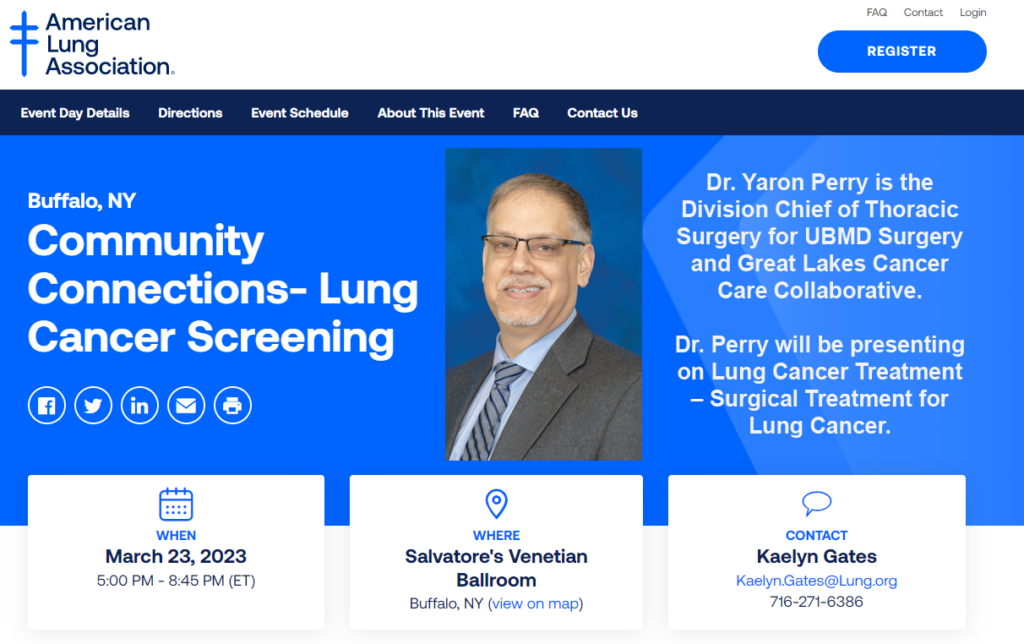Select the 'March 23, 2023' date text
The width and height of the screenshot is (1024, 644).
[x=176, y=556]
